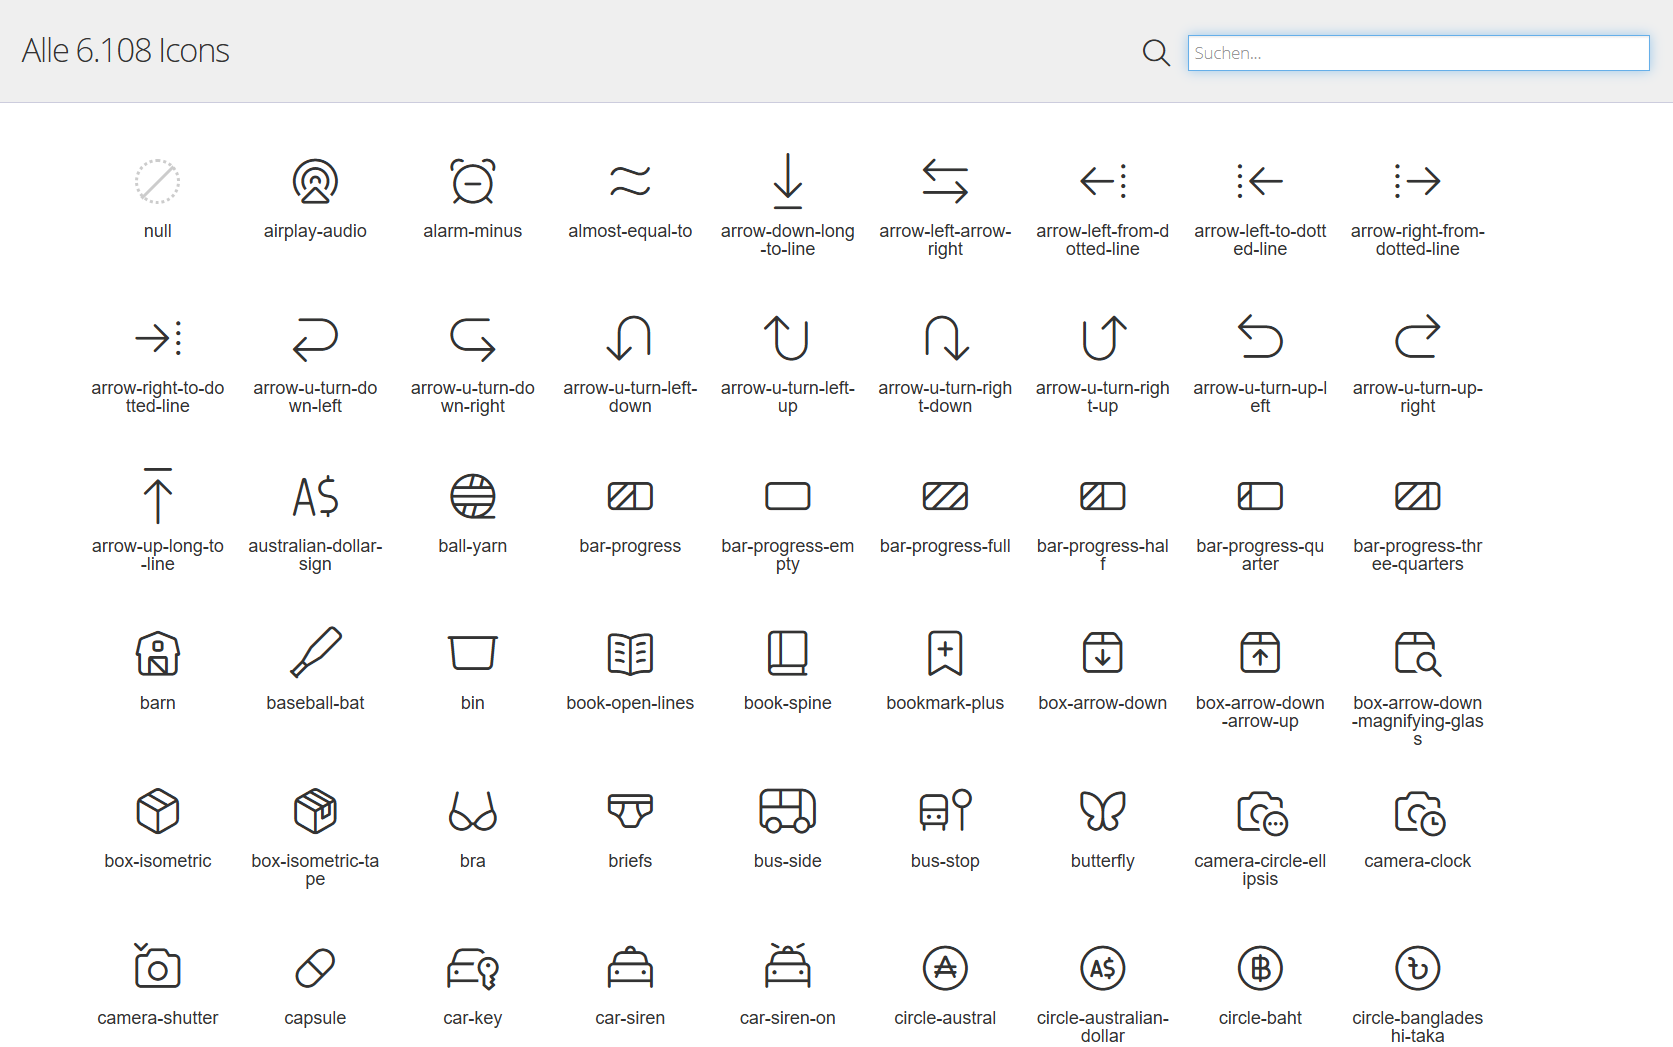Choose the australian-dollar-sign icon
The height and width of the screenshot is (1047, 1673).
point(315,497)
